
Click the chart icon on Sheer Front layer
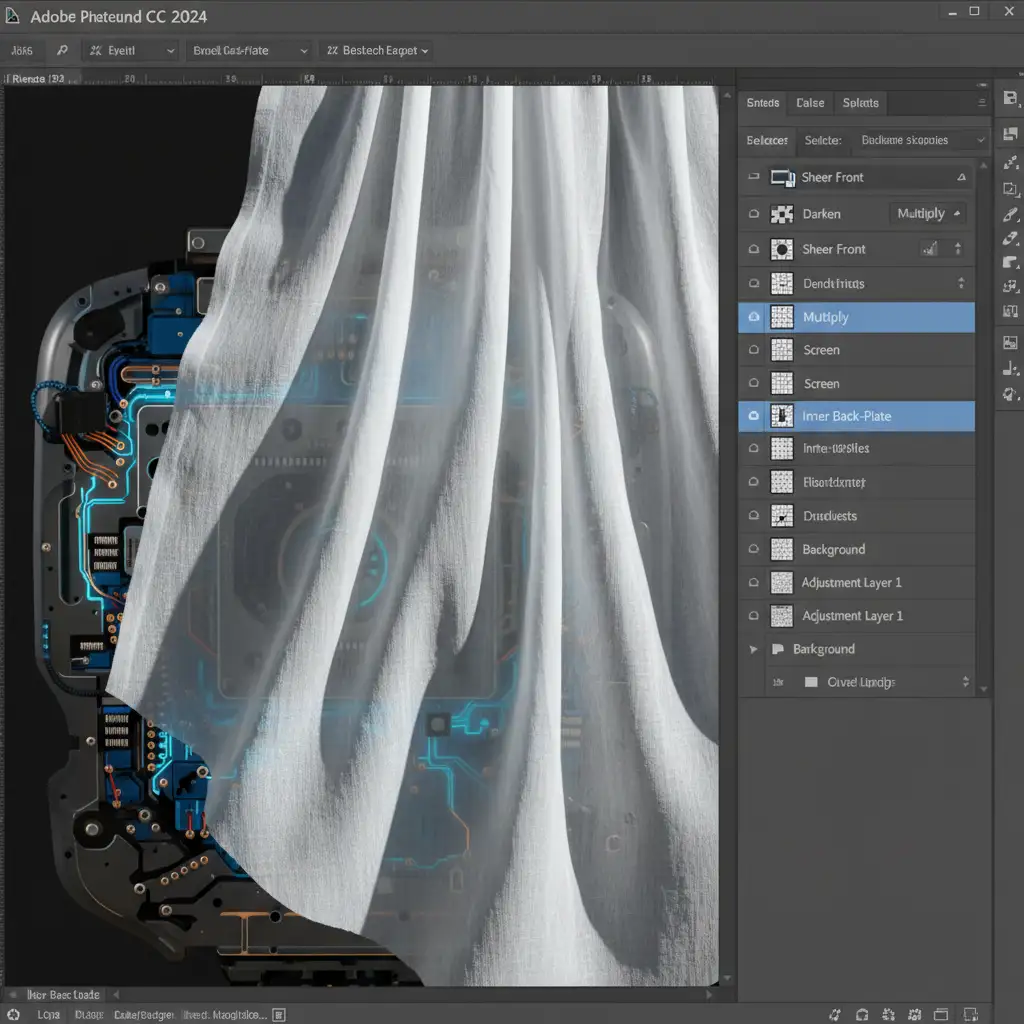click(930, 249)
